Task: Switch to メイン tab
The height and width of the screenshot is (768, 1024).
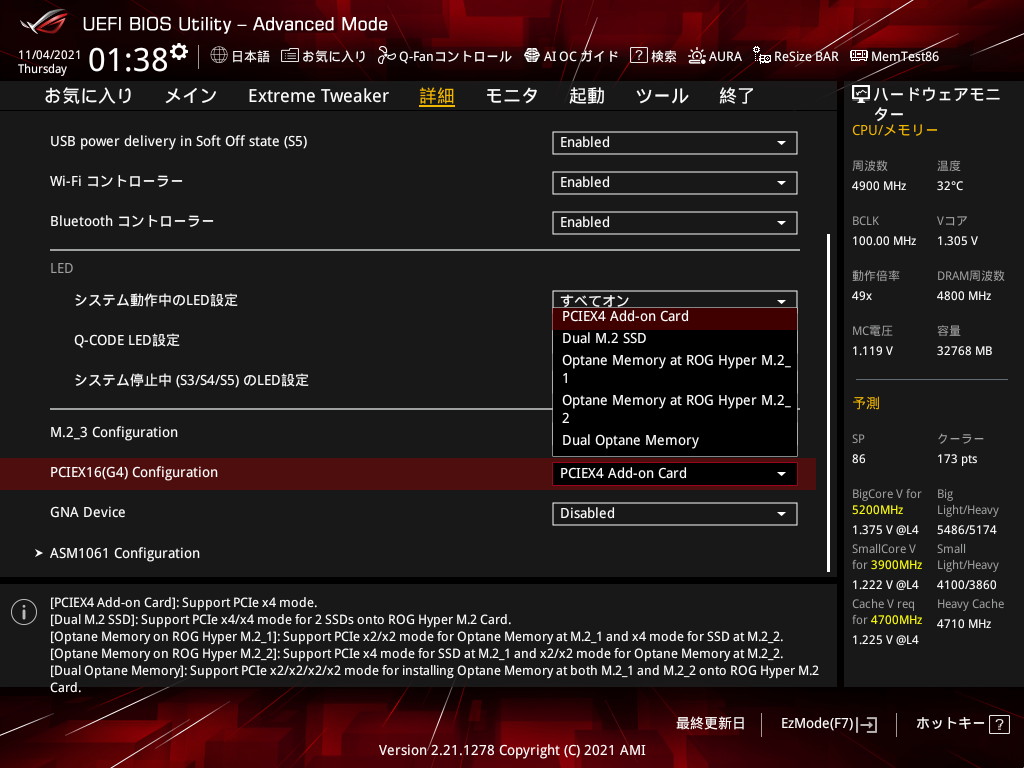Action: click(191, 96)
